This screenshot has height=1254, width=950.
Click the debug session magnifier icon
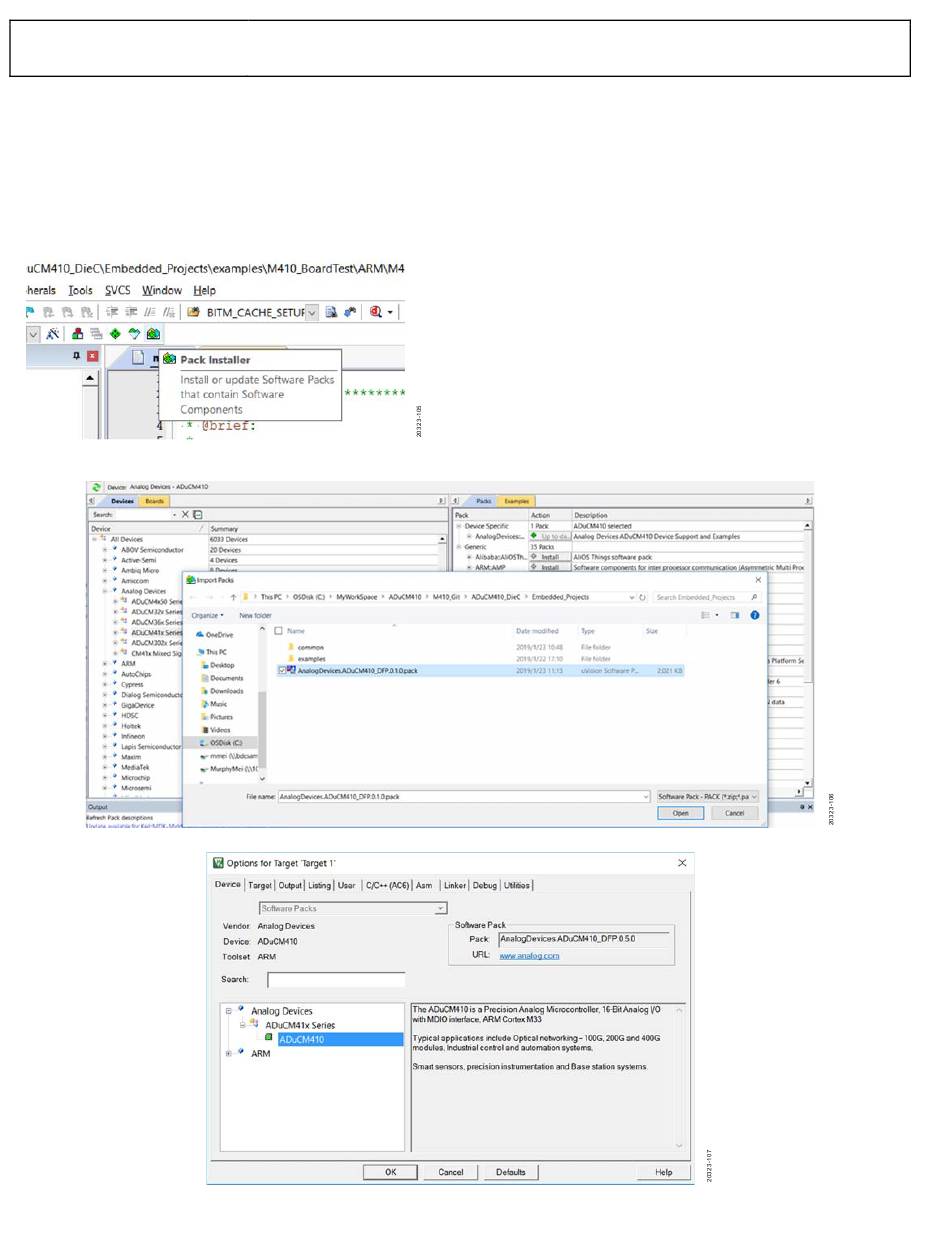(x=378, y=312)
